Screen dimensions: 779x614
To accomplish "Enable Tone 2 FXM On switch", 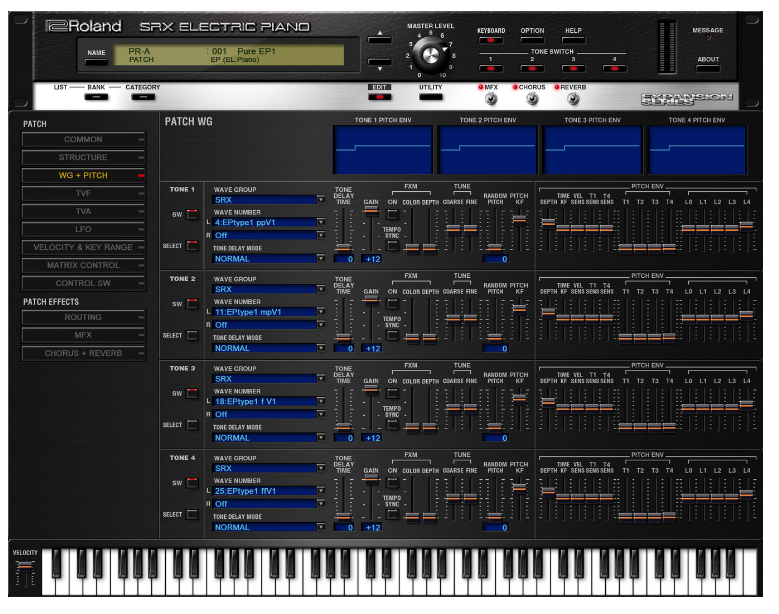I will coord(392,304).
